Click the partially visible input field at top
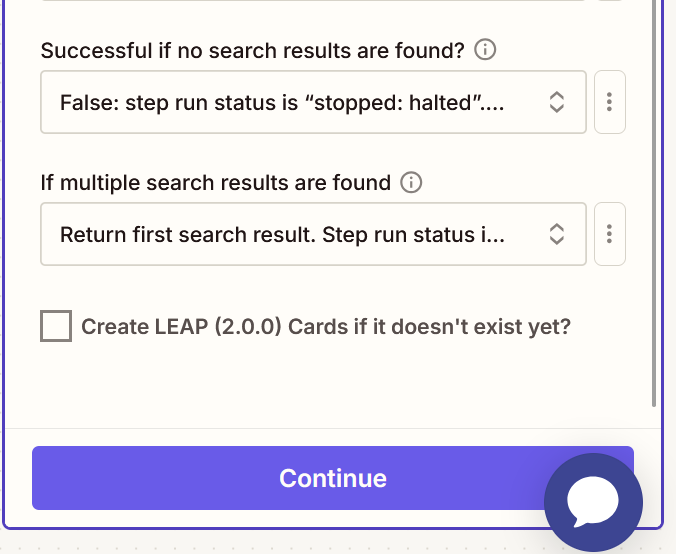 [300, 2]
